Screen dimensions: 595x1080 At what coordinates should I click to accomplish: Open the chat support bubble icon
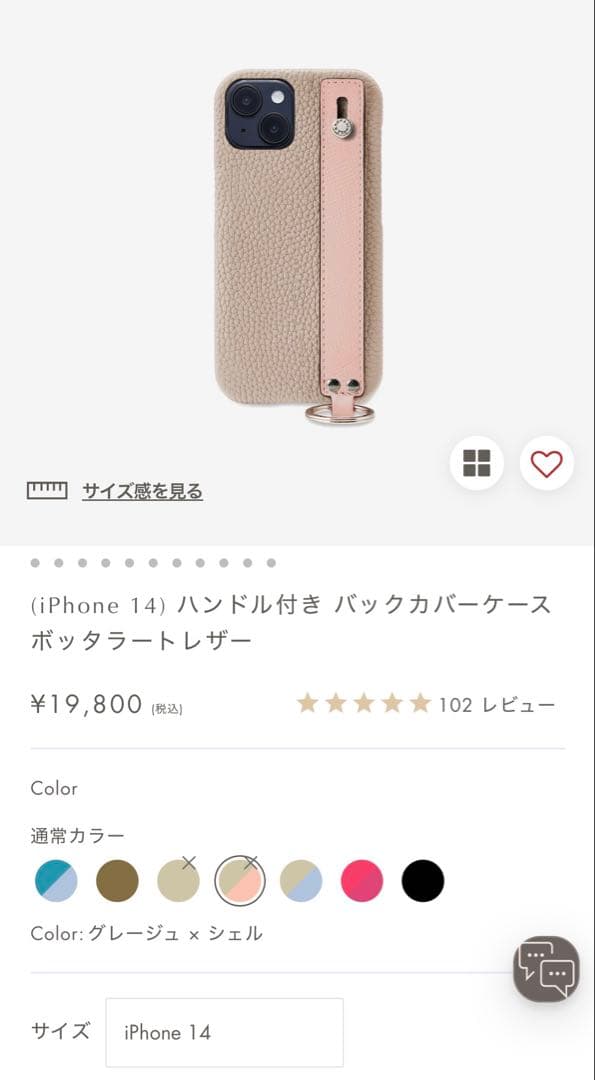coord(546,969)
